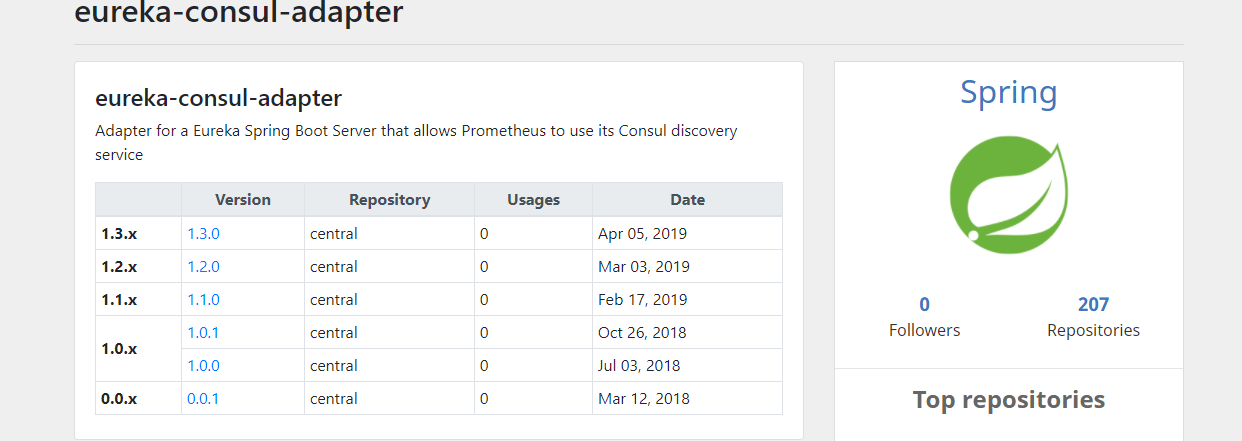
Task: Click the 207 Repositories count
Action: pos(1093,305)
